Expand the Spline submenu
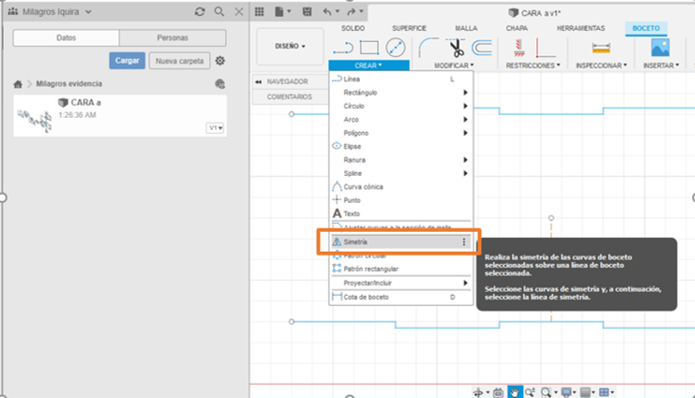 pyautogui.click(x=401, y=173)
